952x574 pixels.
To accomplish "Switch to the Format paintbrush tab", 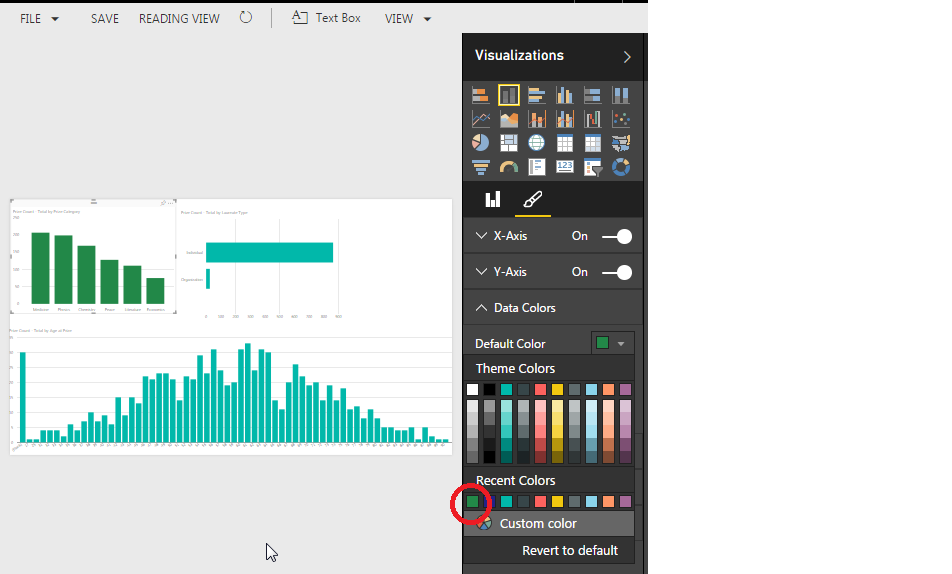I will [532, 200].
